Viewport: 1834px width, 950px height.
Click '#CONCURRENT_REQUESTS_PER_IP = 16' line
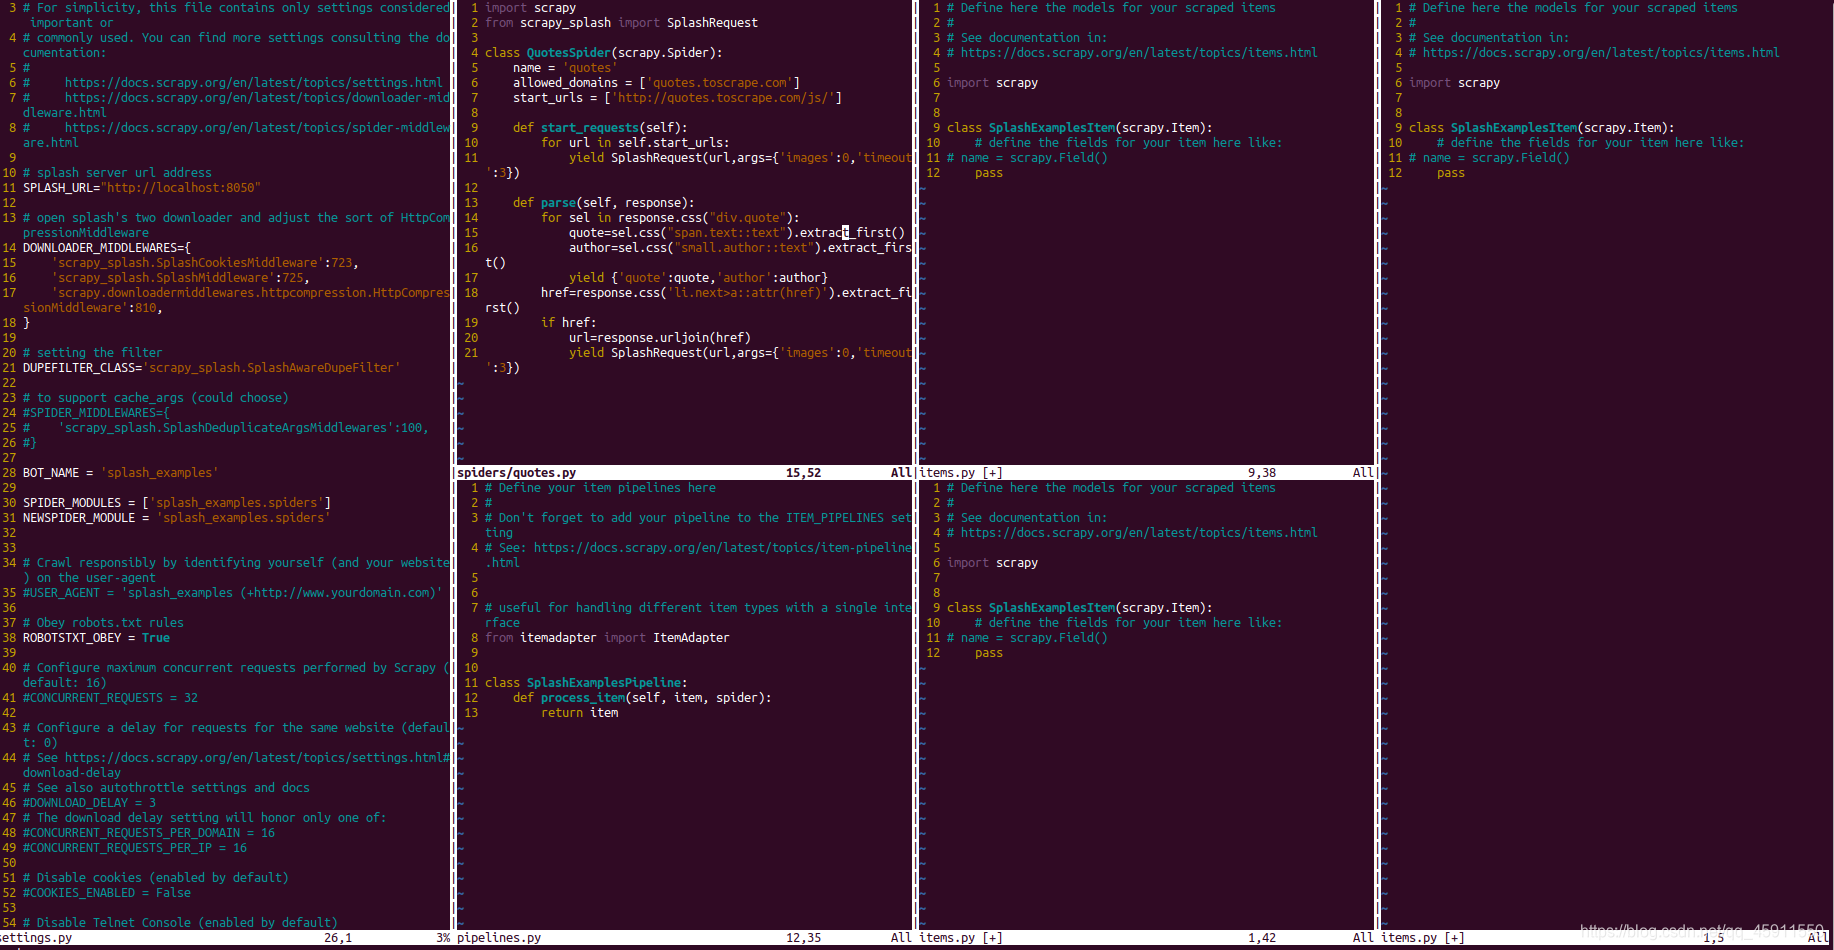pos(135,848)
